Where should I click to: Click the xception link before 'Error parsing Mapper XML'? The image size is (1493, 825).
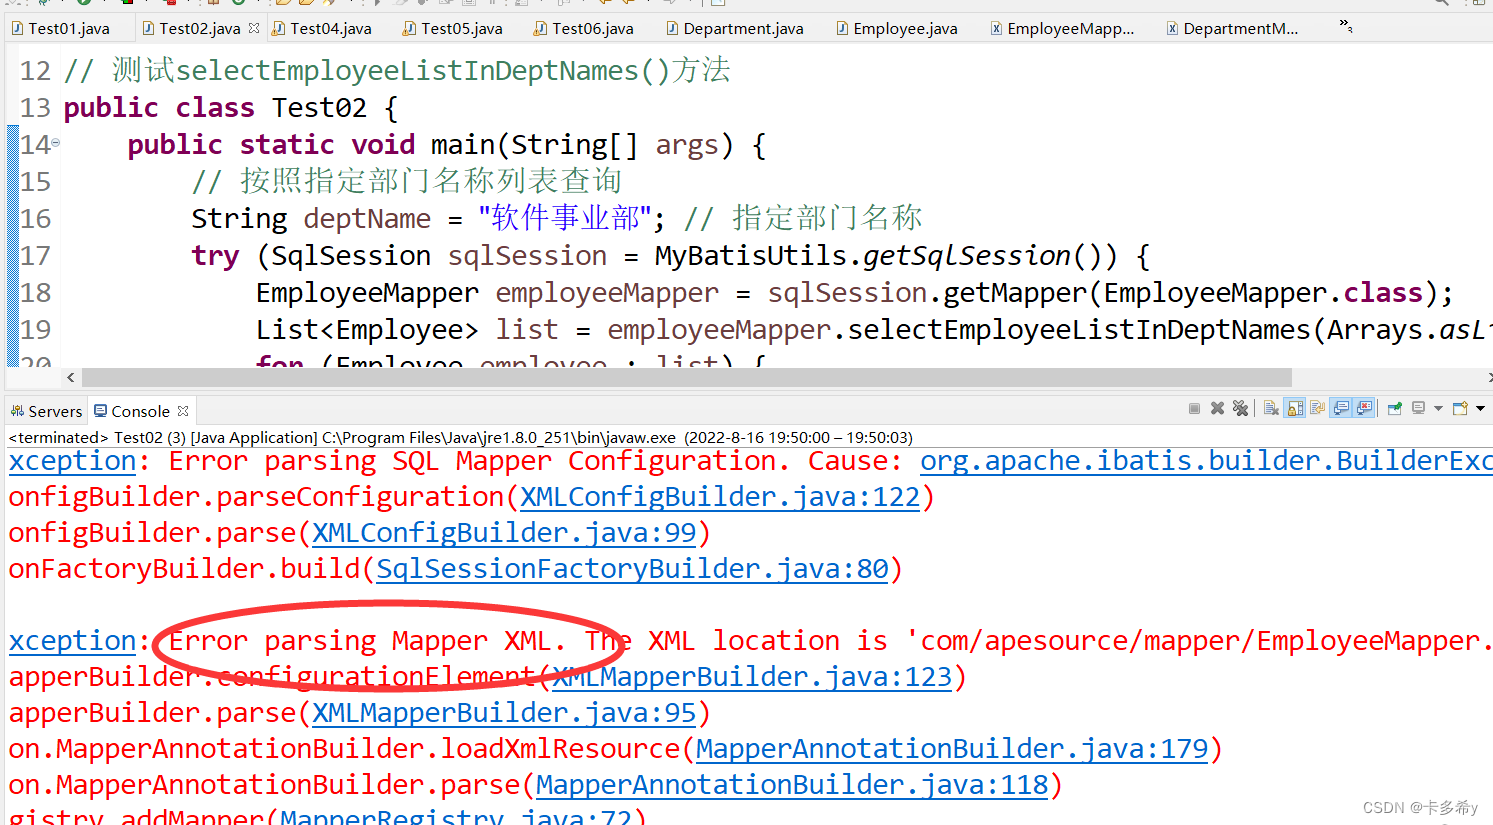click(72, 641)
